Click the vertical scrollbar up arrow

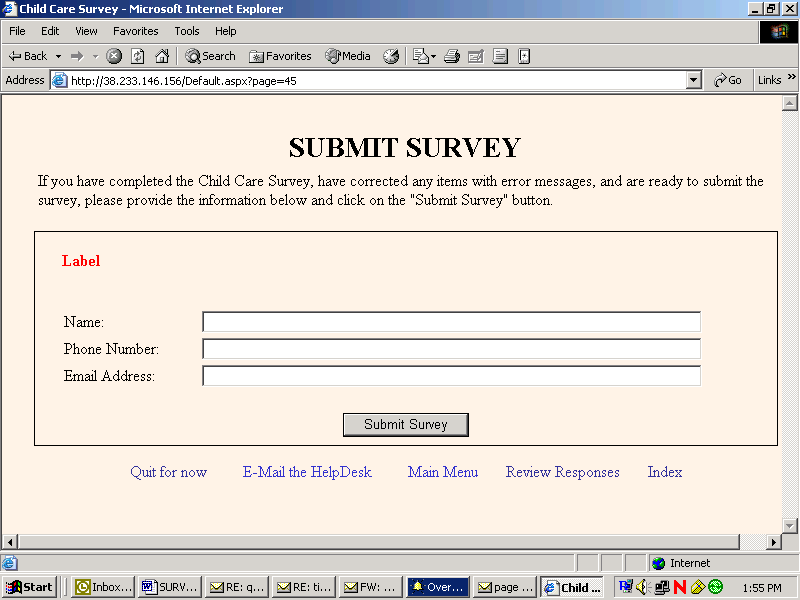tap(790, 103)
